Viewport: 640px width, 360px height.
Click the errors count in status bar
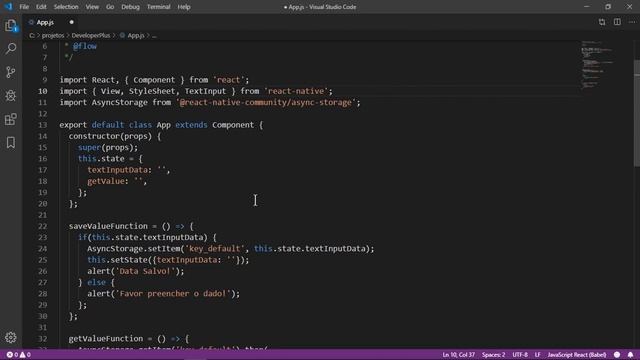coord(12,355)
